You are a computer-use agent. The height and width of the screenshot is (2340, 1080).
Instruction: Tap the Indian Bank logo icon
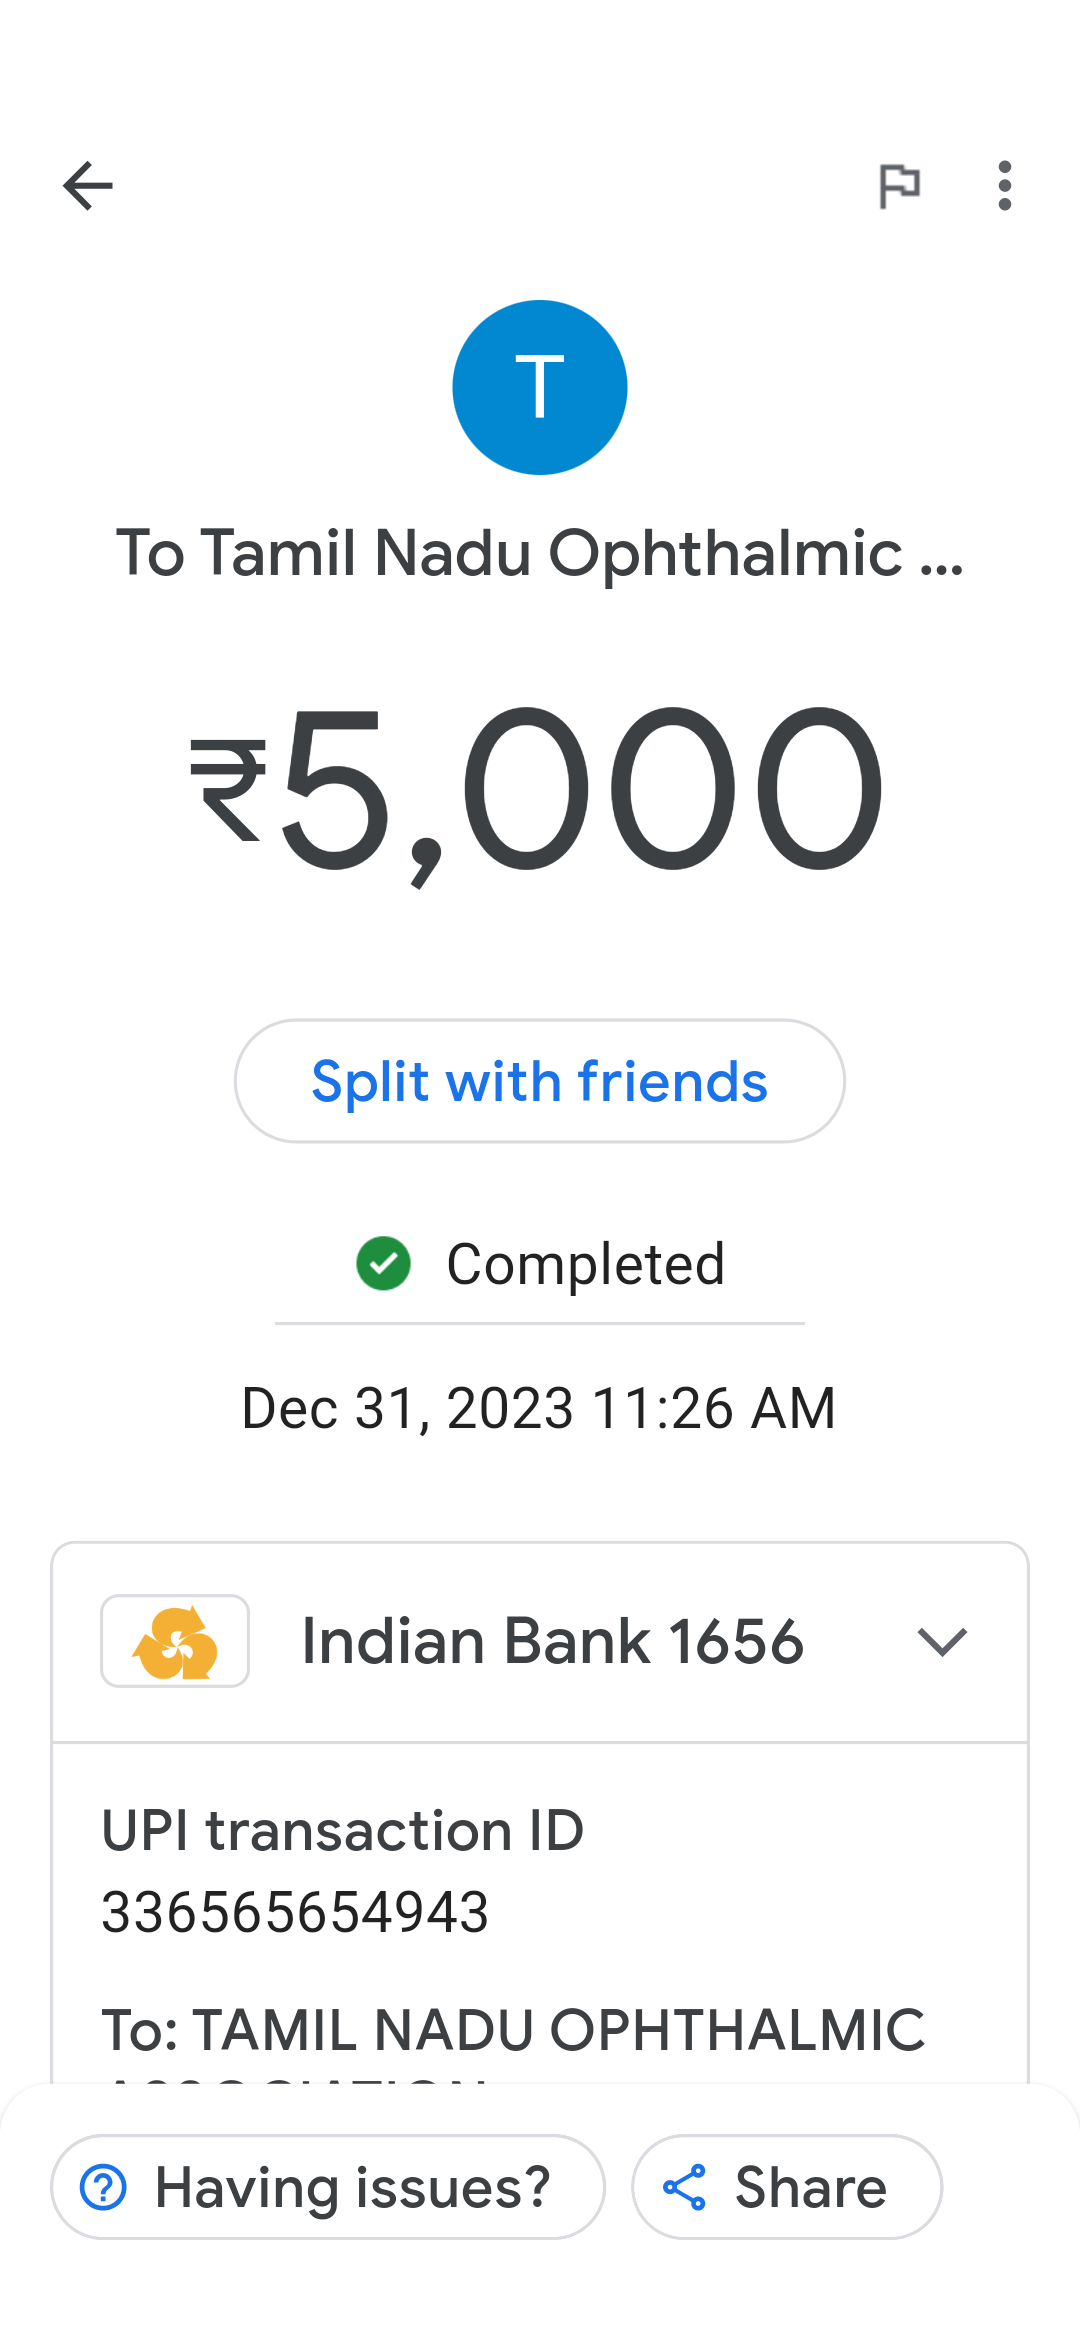coord(175,1641)
